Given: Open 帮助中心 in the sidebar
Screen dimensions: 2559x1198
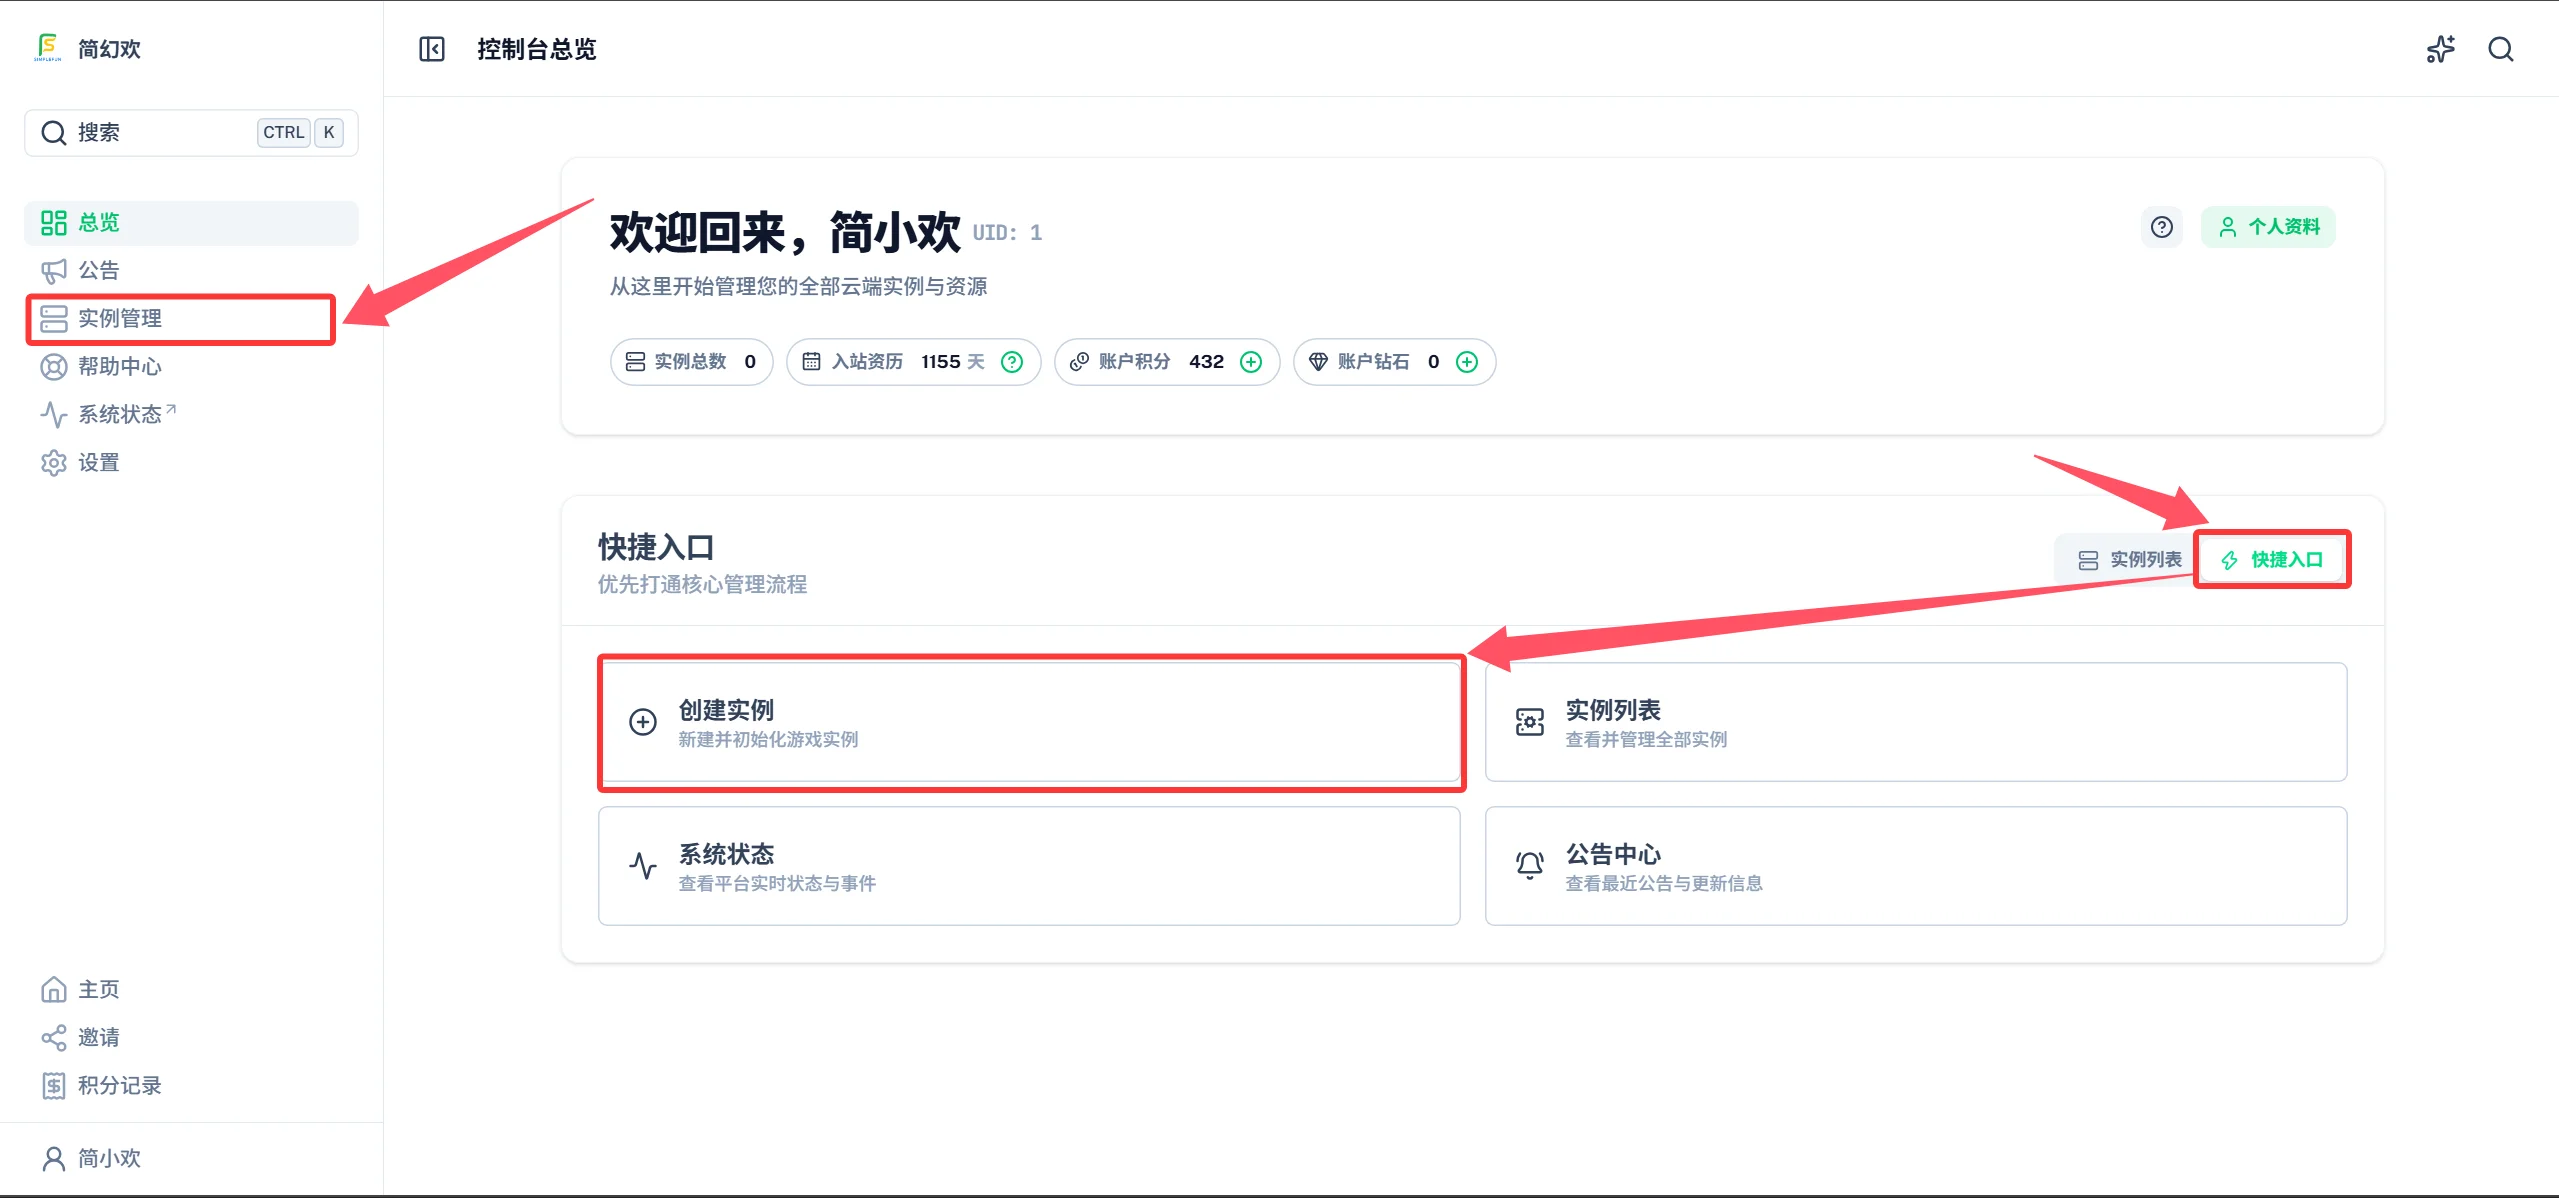Looking at the screenshot, I should pyautogui.click(x=191, y=367).
